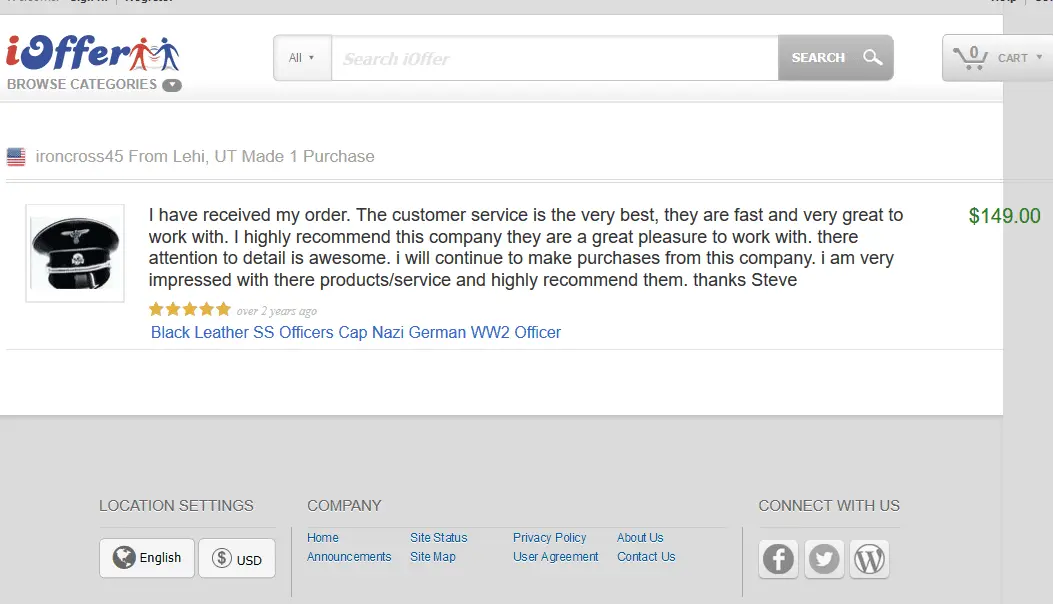Open the SS Officers Cap product thumbnail

click(x=75, y=253)
